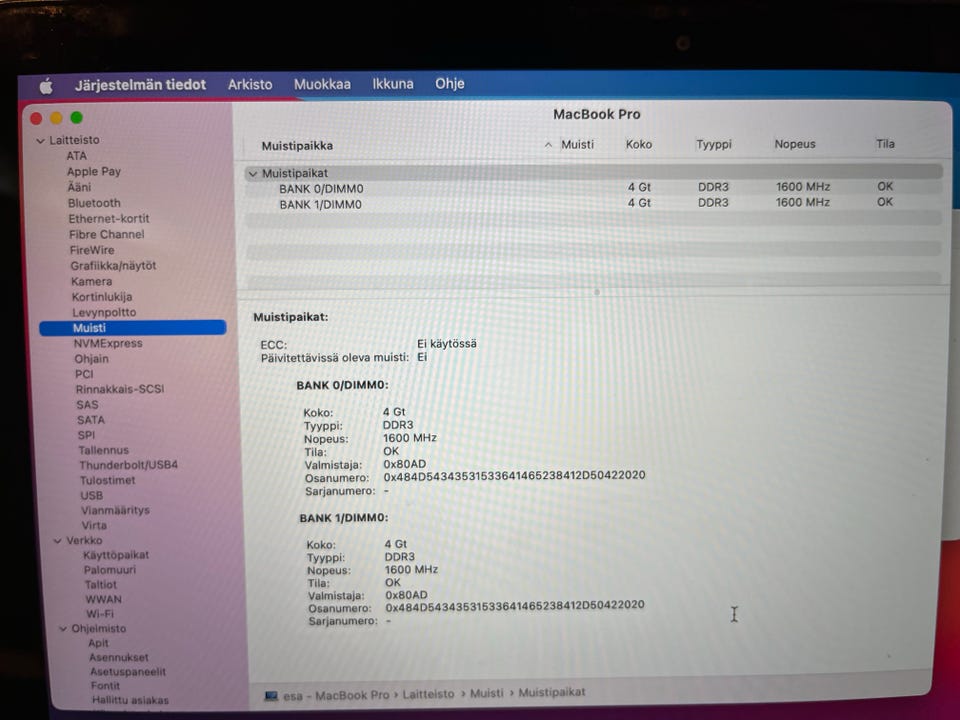Click computer icon in path bar
The image size is (960, 720).
(x=271, y=697)
